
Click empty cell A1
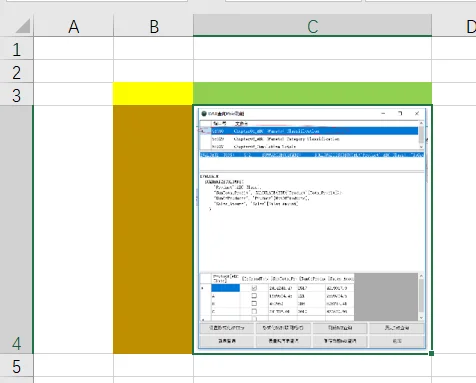point(73,48)
